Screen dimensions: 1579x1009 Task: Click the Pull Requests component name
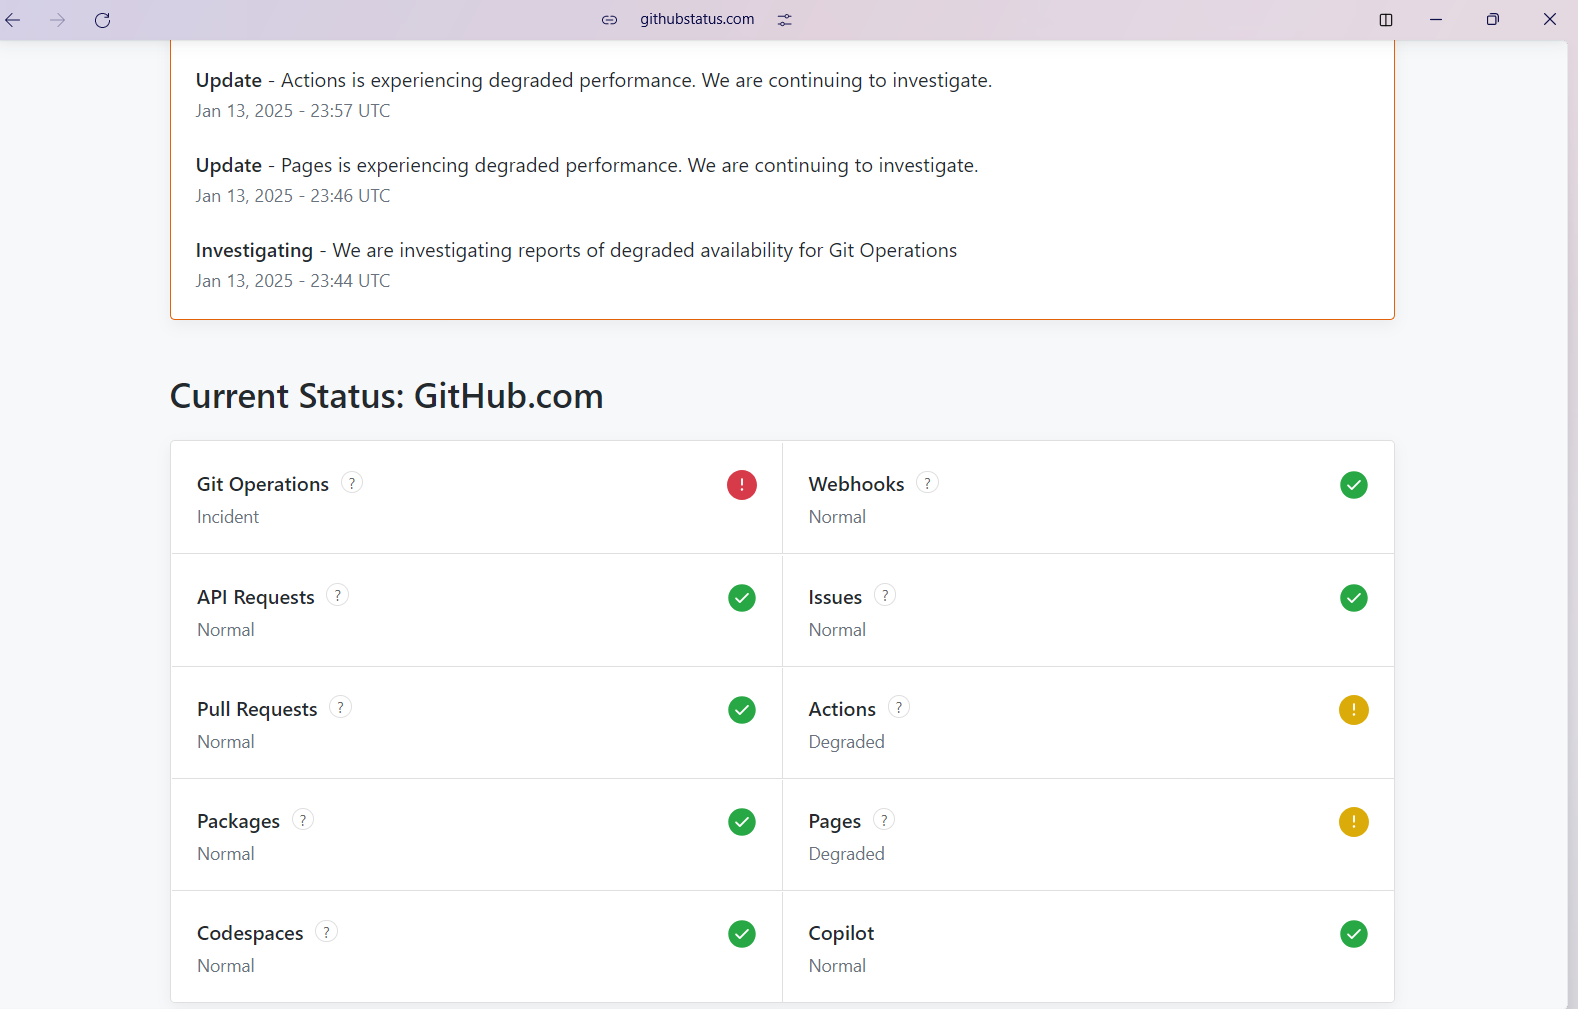coord(257,709)
